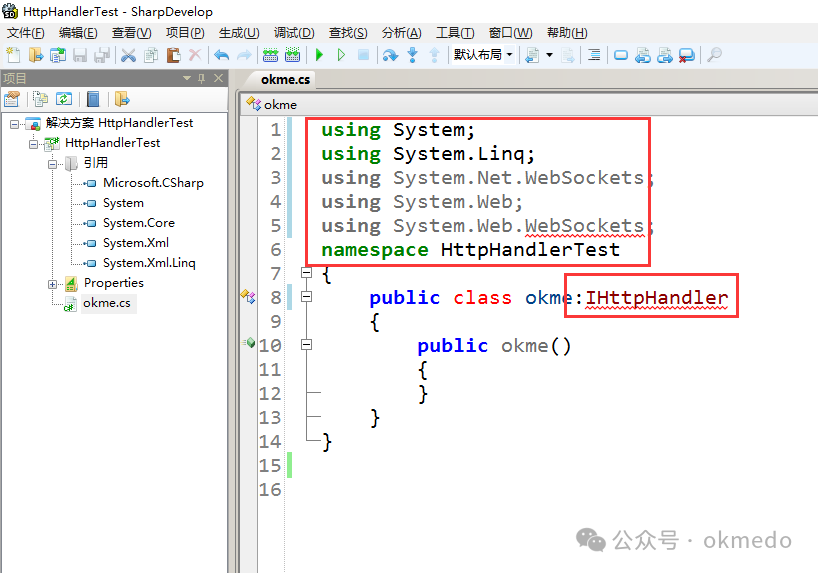This screenshot has height=573, width=818.
Task: Start debugging with the solid green play icon
Action: (319, 55)
